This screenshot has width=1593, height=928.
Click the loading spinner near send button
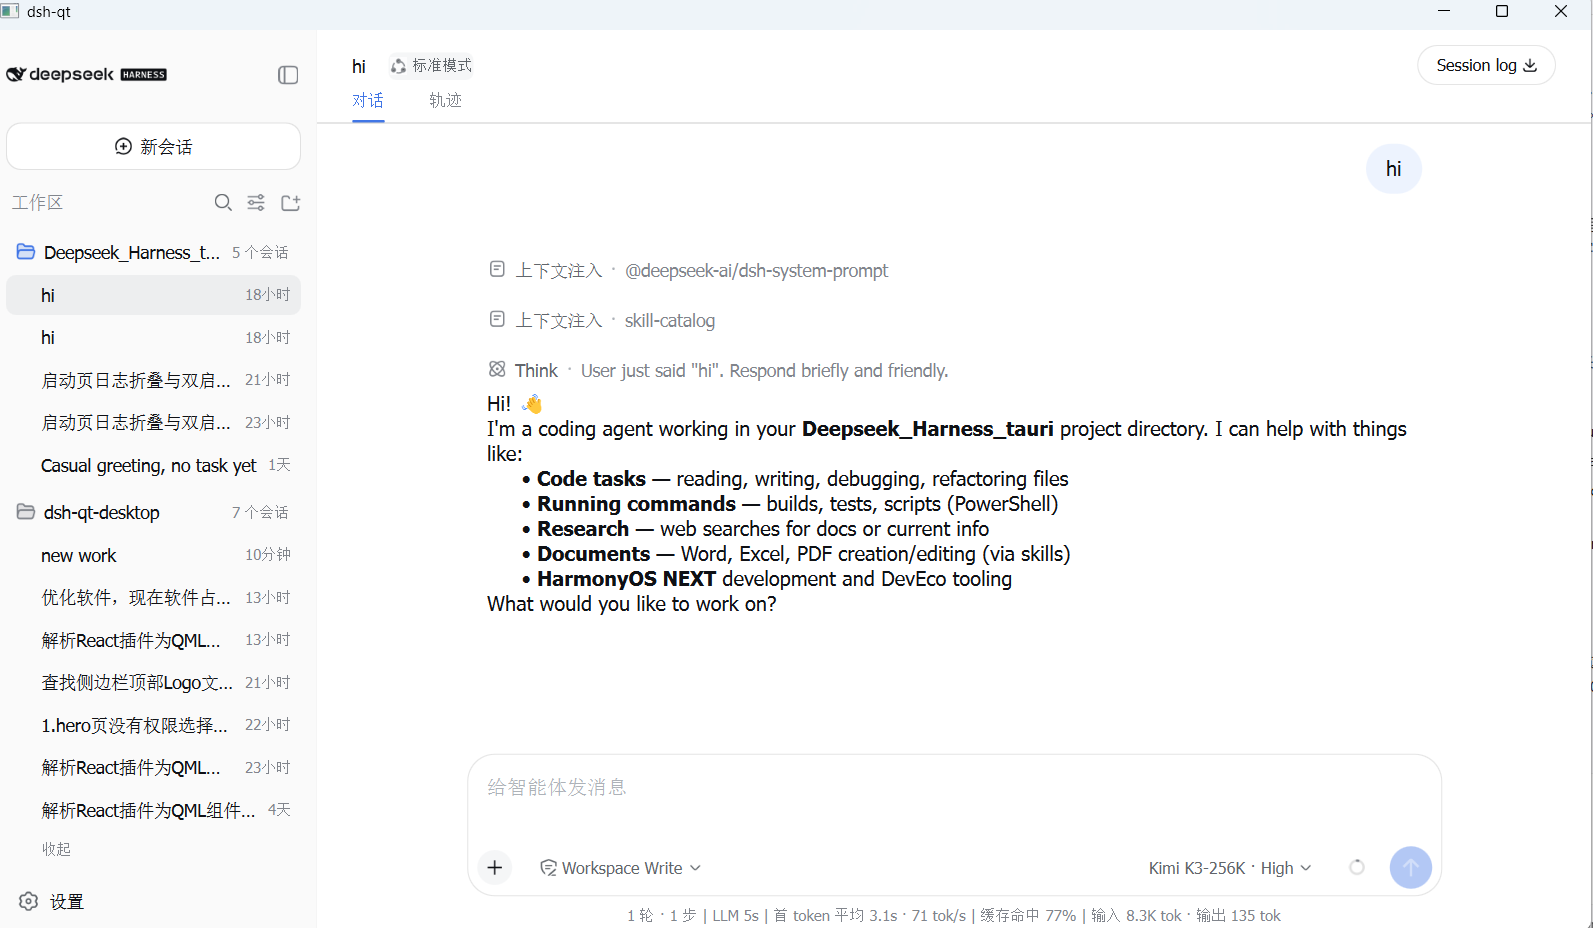(1357, 867)
